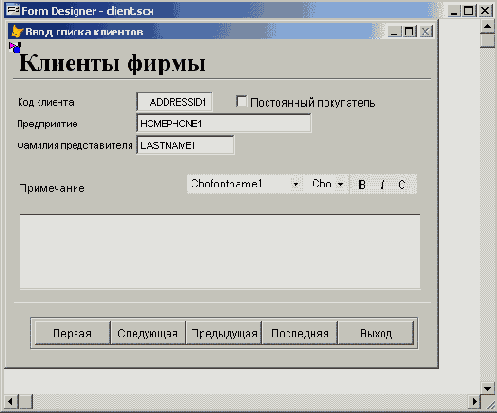Select the LASTNAME1 text field
The height and width of the screenshot is (413, 497).
pos(185,145)
